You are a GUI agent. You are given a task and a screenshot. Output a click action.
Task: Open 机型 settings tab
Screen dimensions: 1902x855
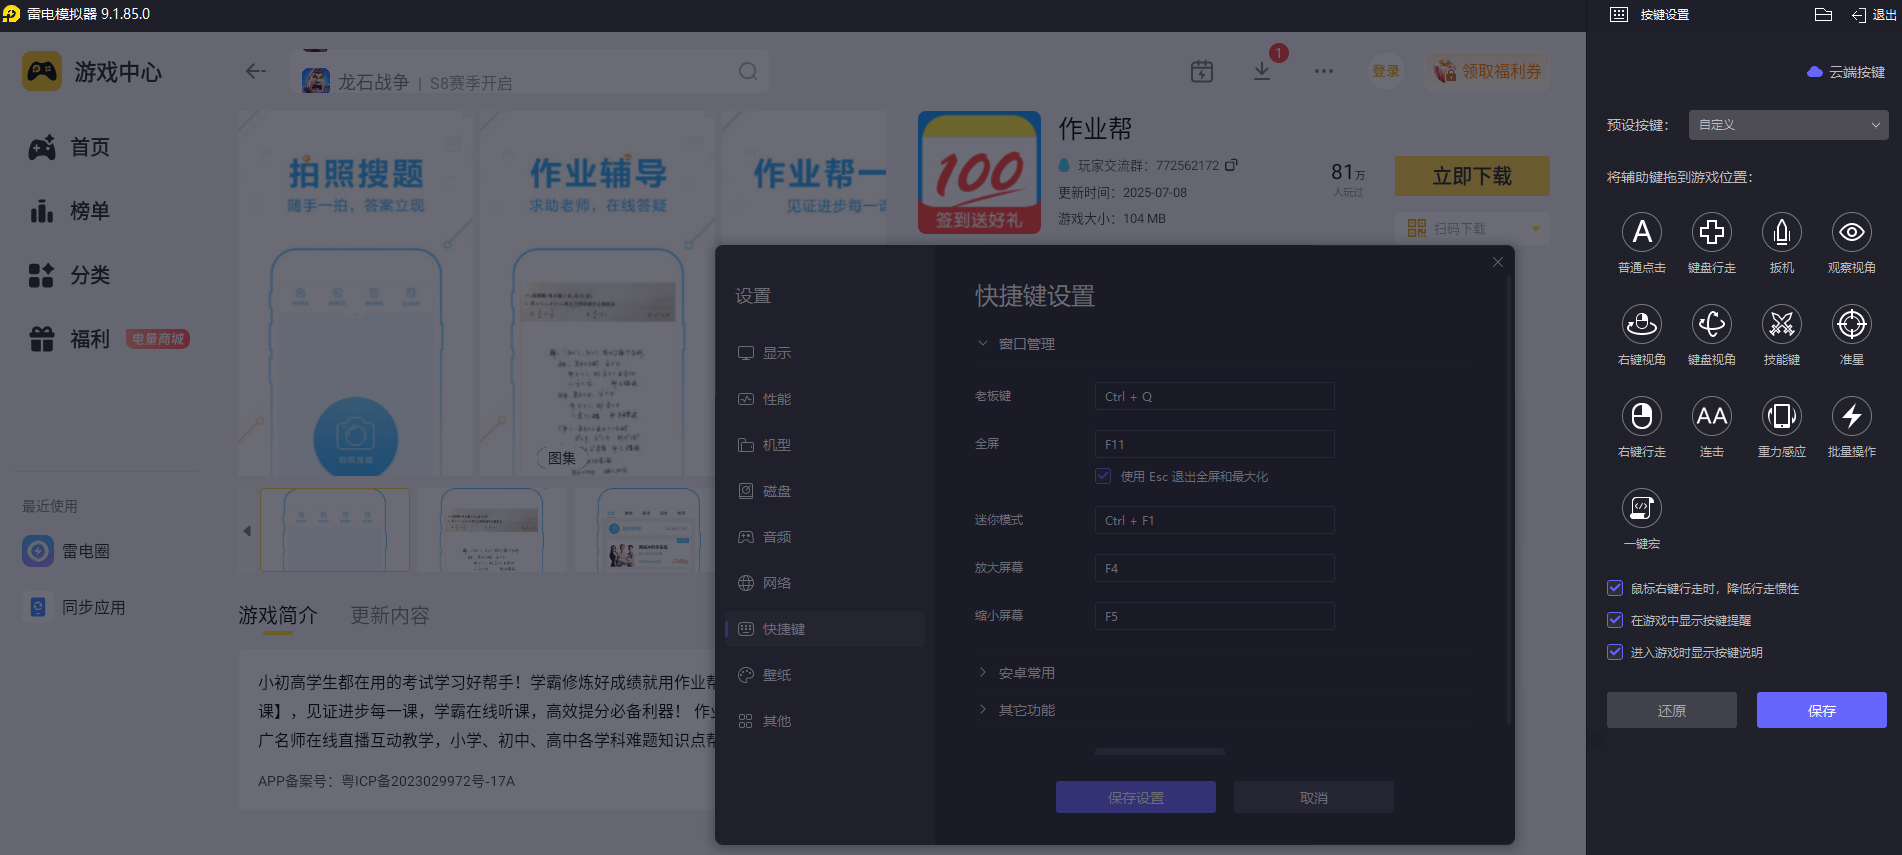pyautogui.click(x=825, y=445)
